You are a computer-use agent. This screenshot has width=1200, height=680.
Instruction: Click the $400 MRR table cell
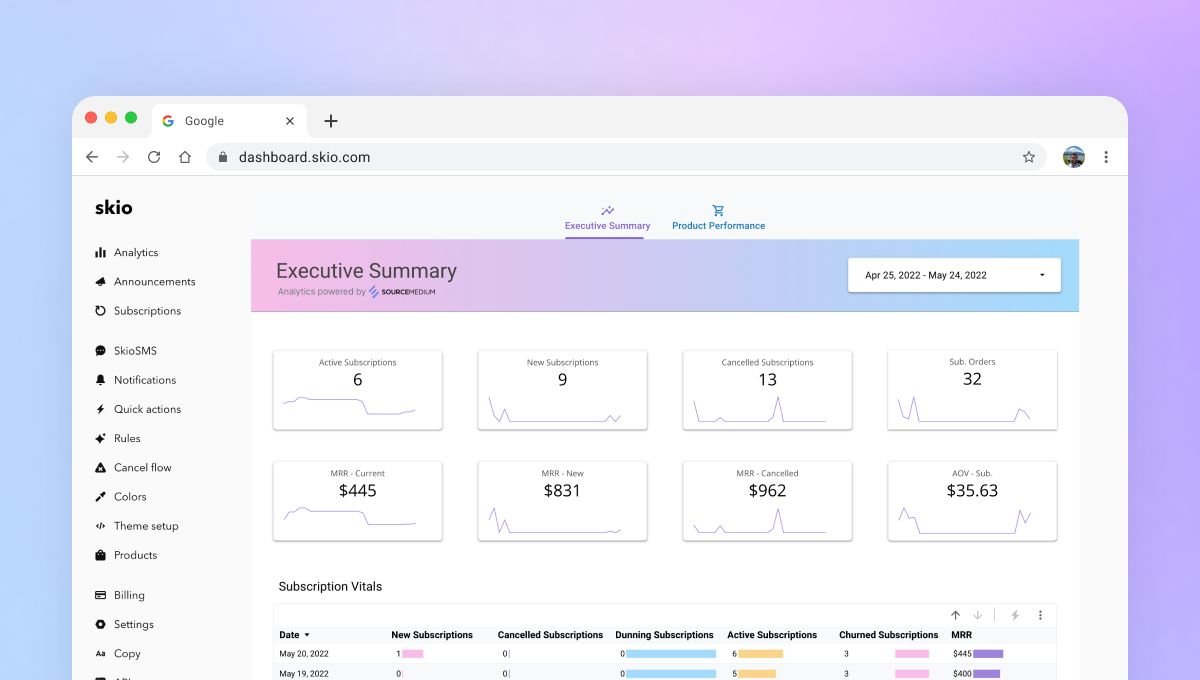[x=962, y=674]
